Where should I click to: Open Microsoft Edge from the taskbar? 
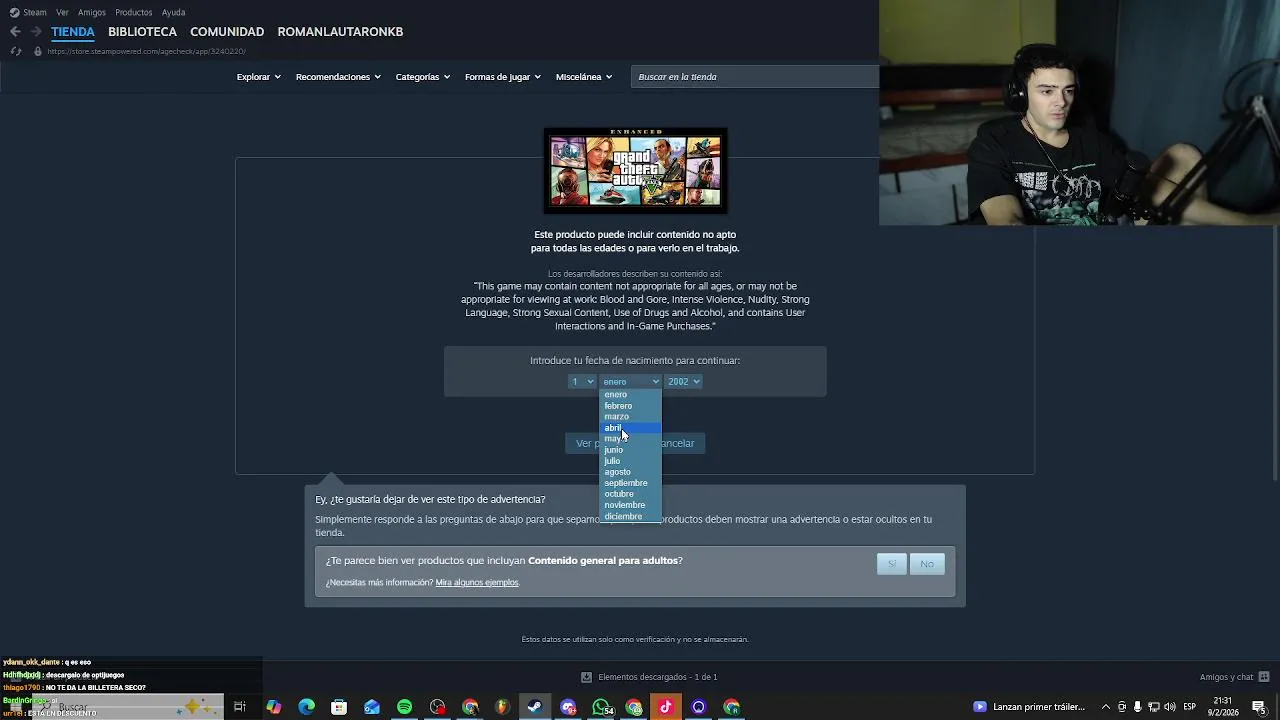point(306,707)
